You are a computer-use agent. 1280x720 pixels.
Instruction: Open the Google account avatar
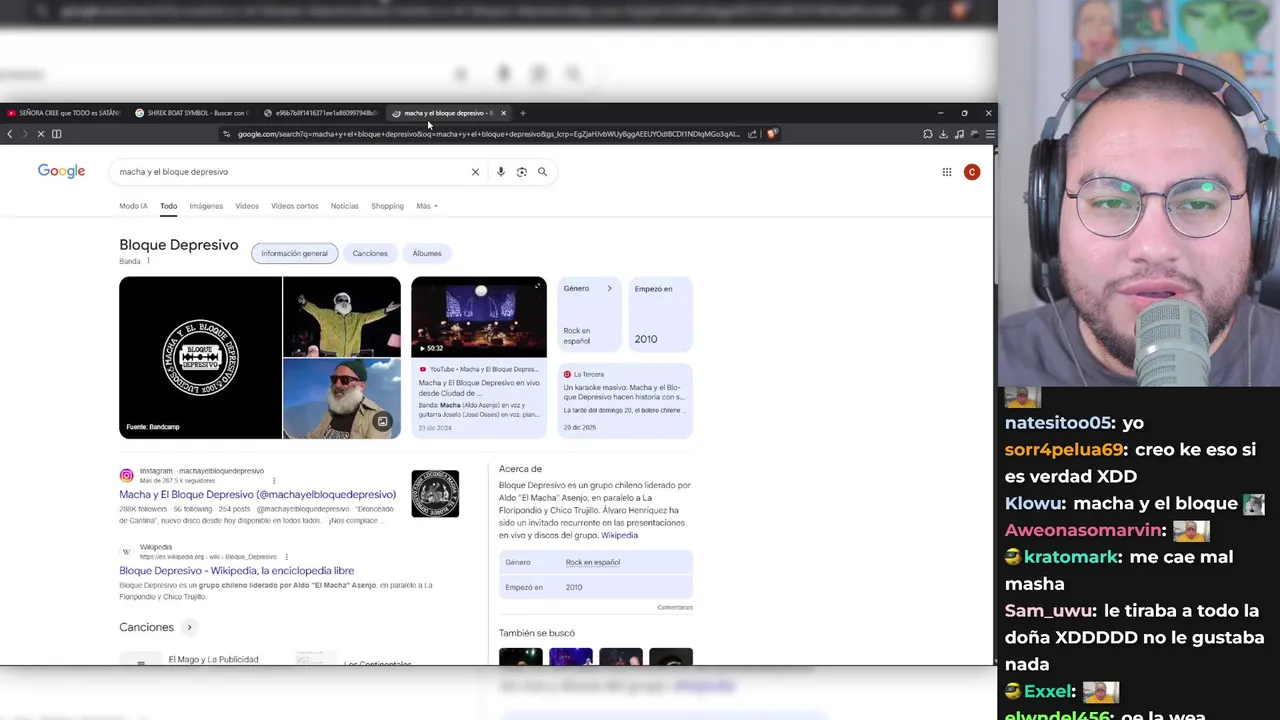point(971,172)
